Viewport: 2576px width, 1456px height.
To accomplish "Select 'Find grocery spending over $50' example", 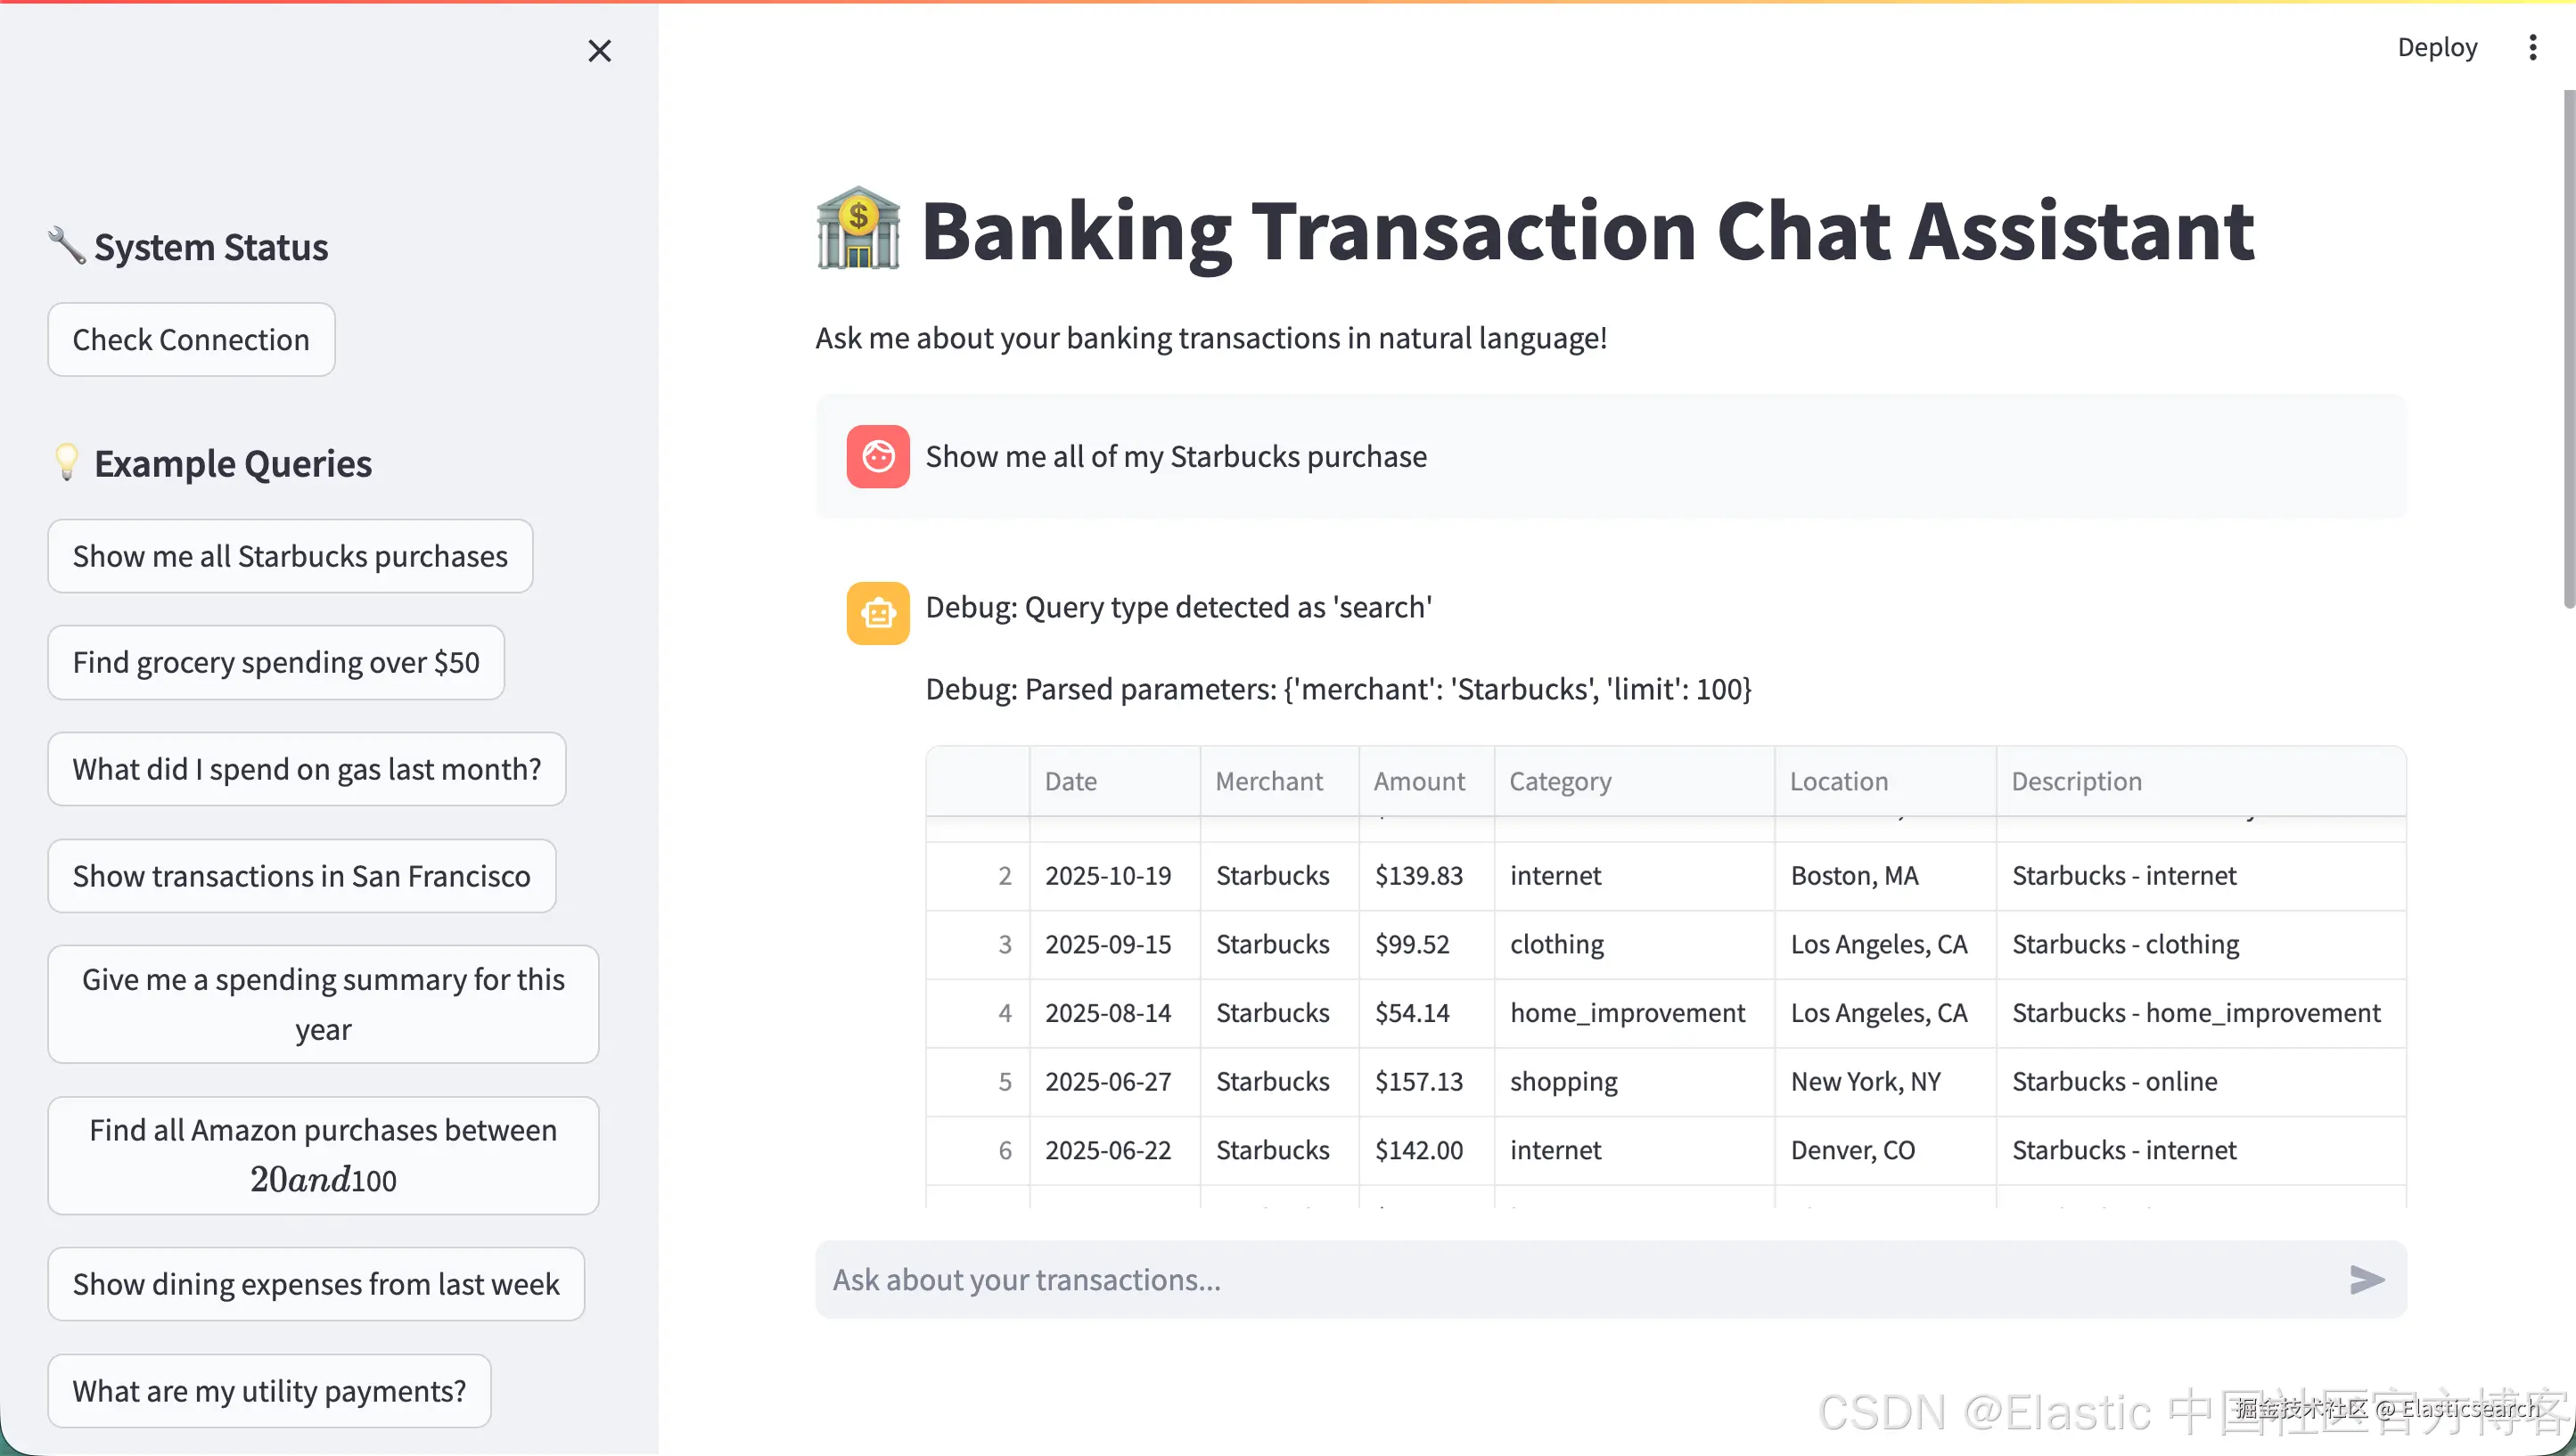I will pos(276,662).
